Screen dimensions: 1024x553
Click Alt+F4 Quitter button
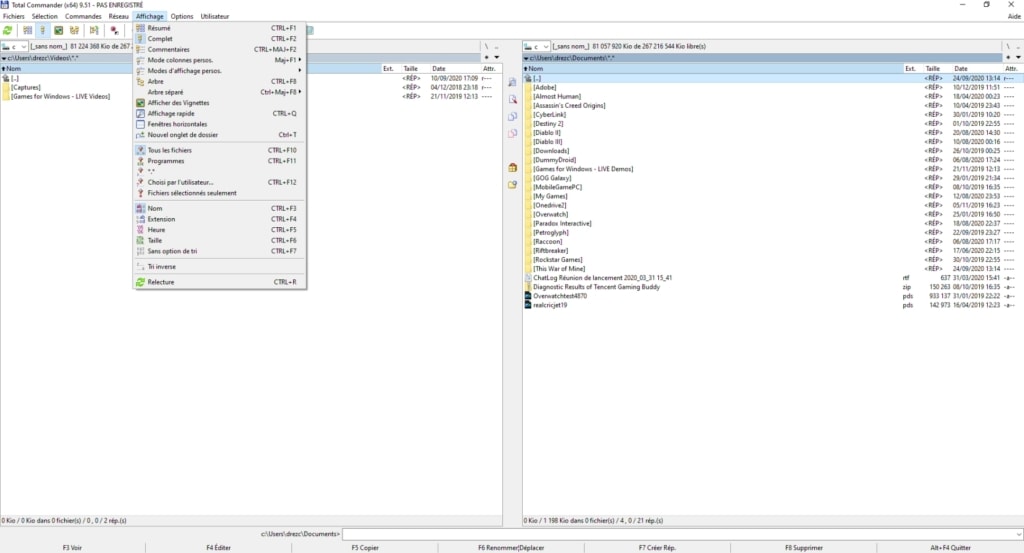(950, 548)
